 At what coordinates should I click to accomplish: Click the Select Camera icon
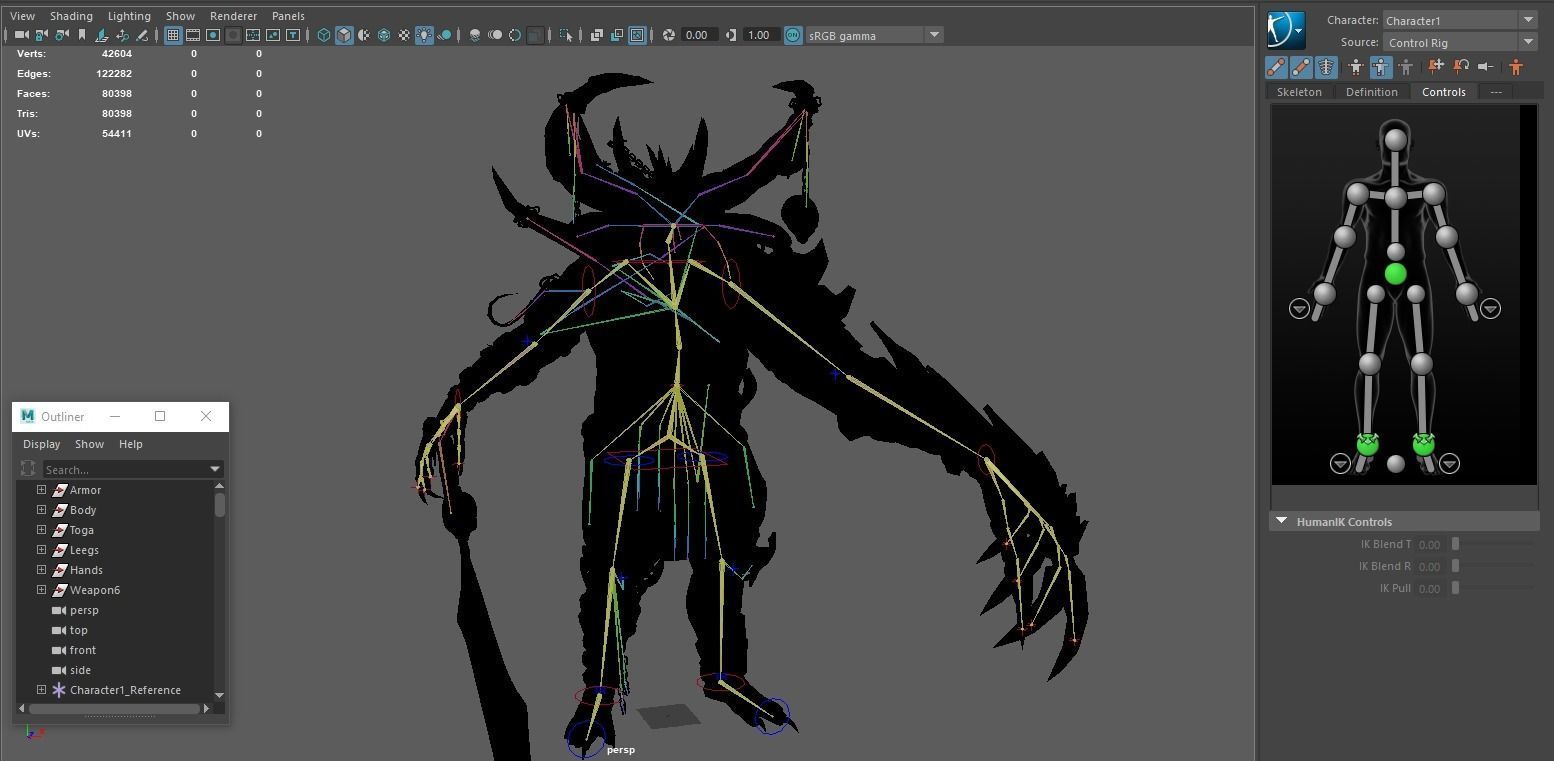(x=21, y=35)
